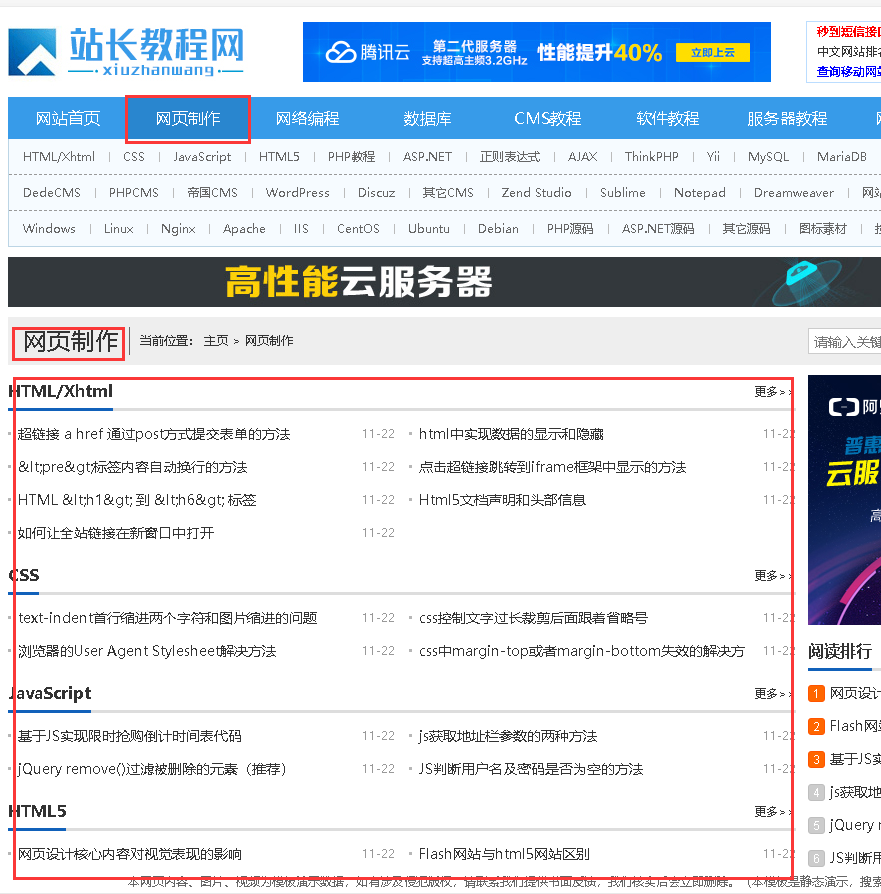Open 正则表达式 sub-navigation link
The width and height of the screenshot is (881, 894).
(510, 157)
